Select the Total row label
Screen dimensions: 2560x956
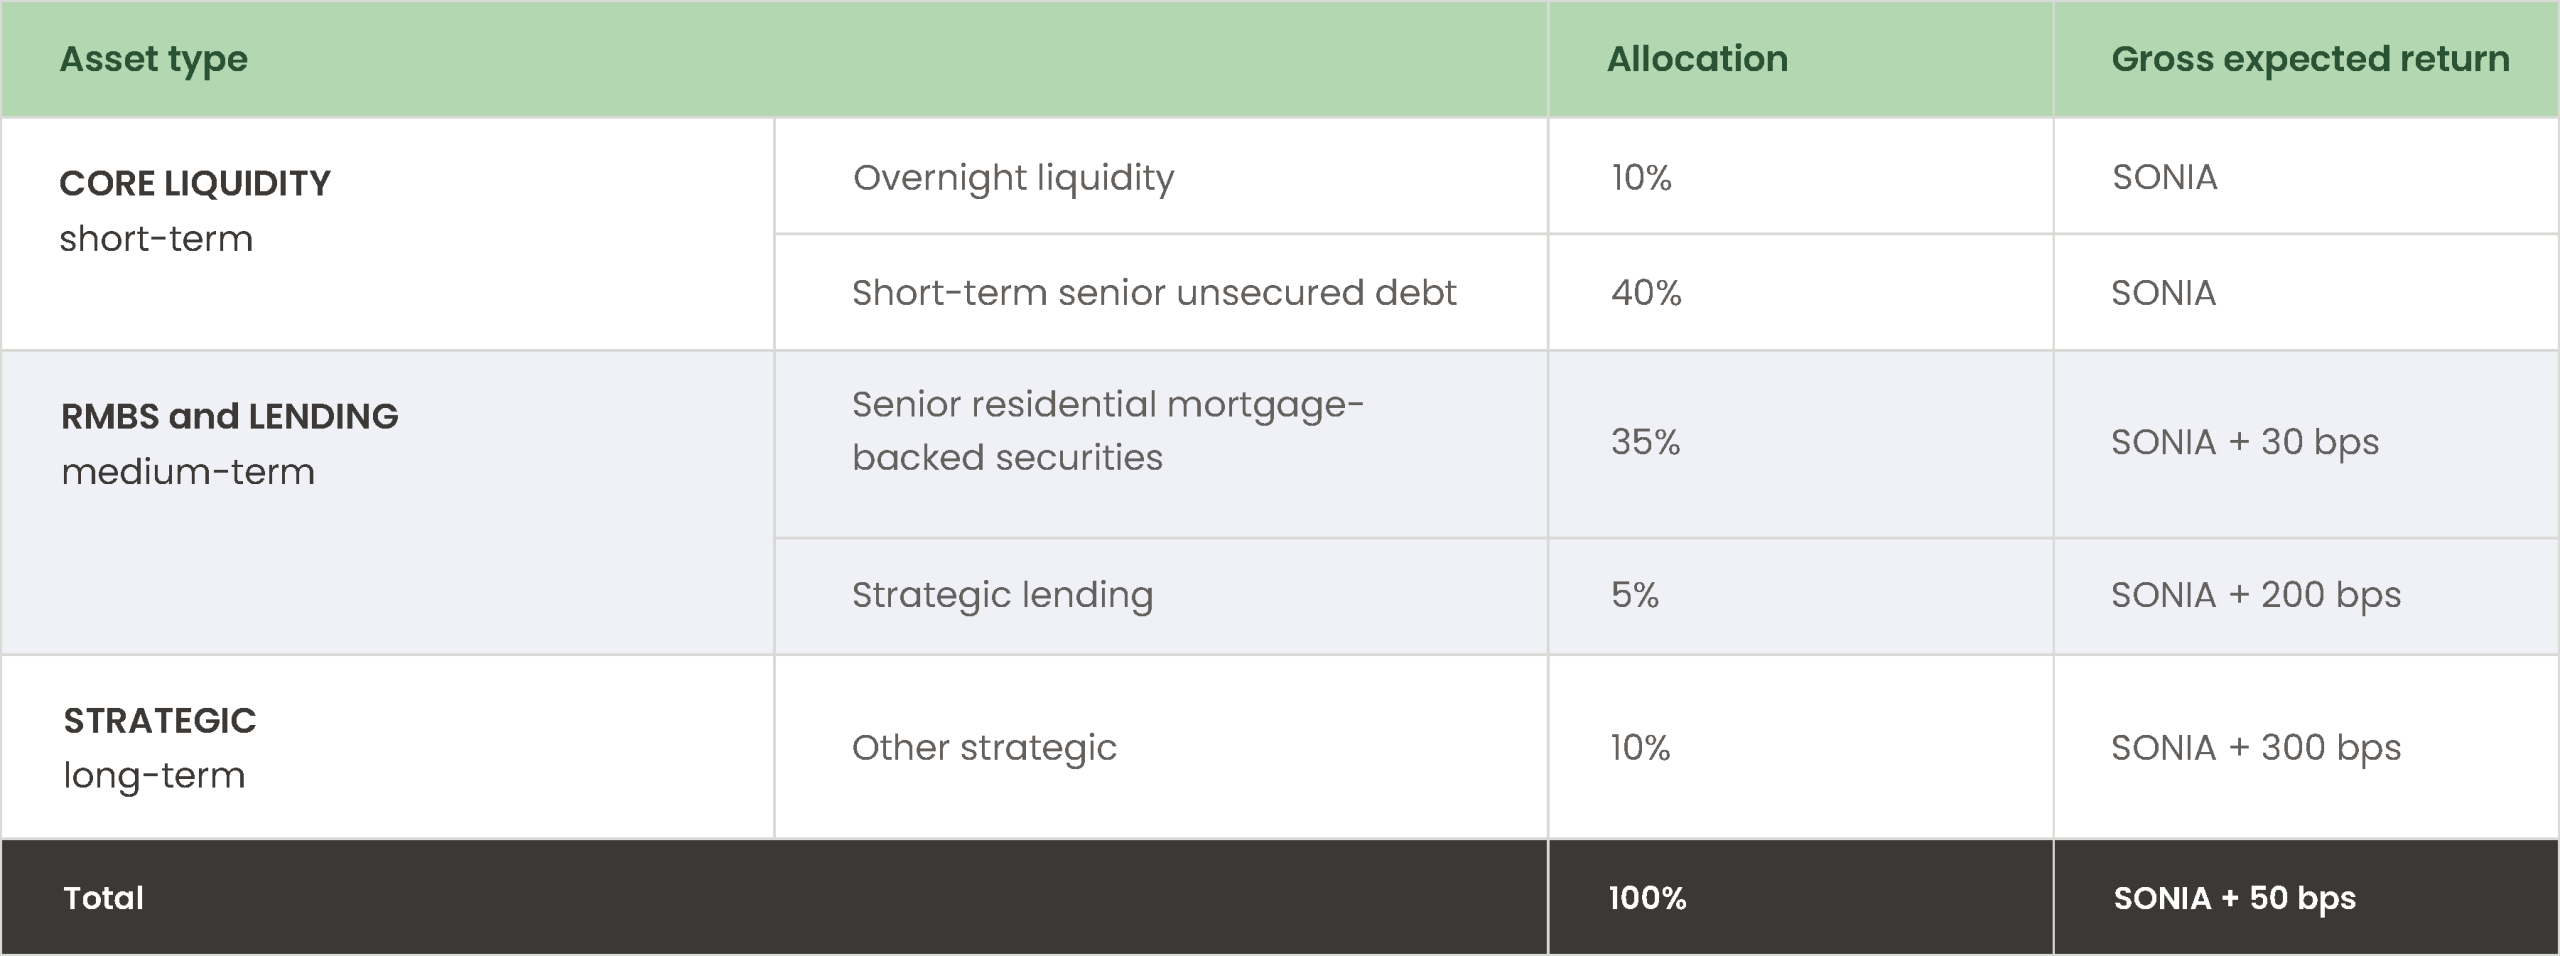pos(104,898)
